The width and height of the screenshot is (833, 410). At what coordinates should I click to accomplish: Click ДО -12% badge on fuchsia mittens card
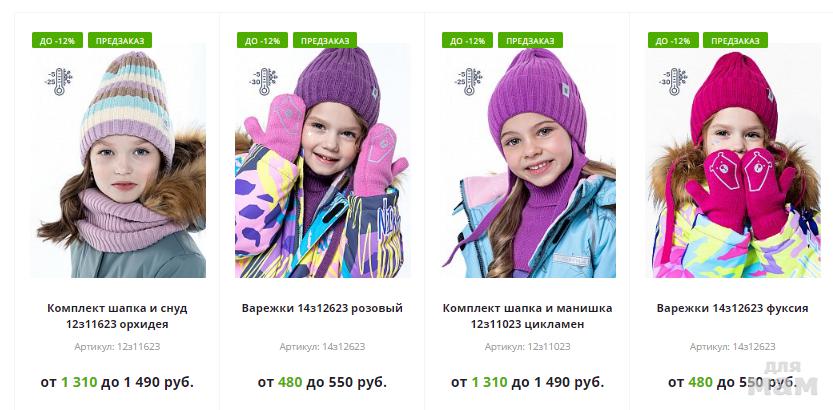click(673, 40)
